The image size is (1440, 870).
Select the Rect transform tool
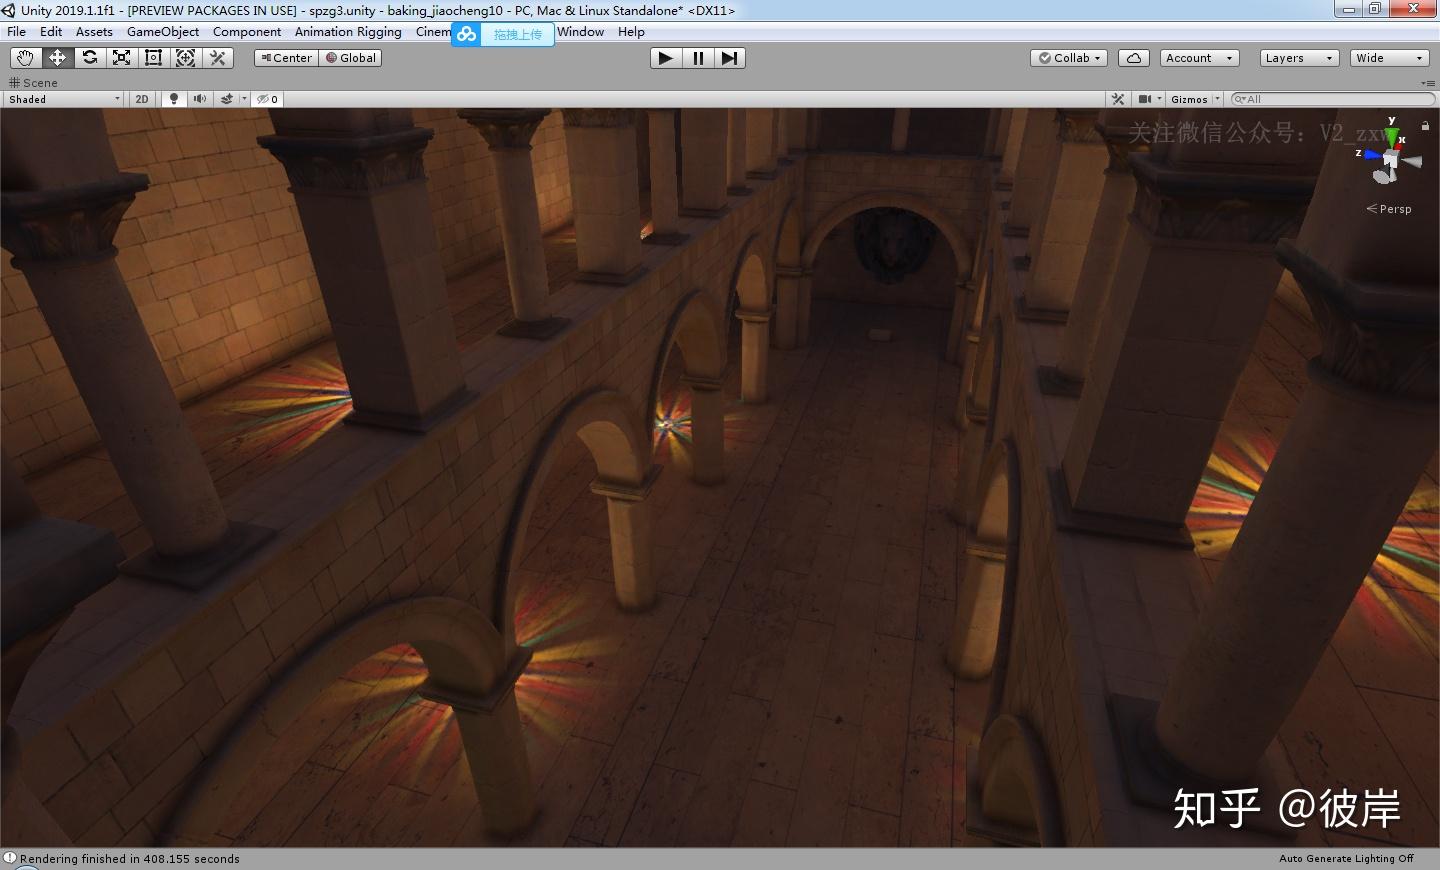[154, 58]
